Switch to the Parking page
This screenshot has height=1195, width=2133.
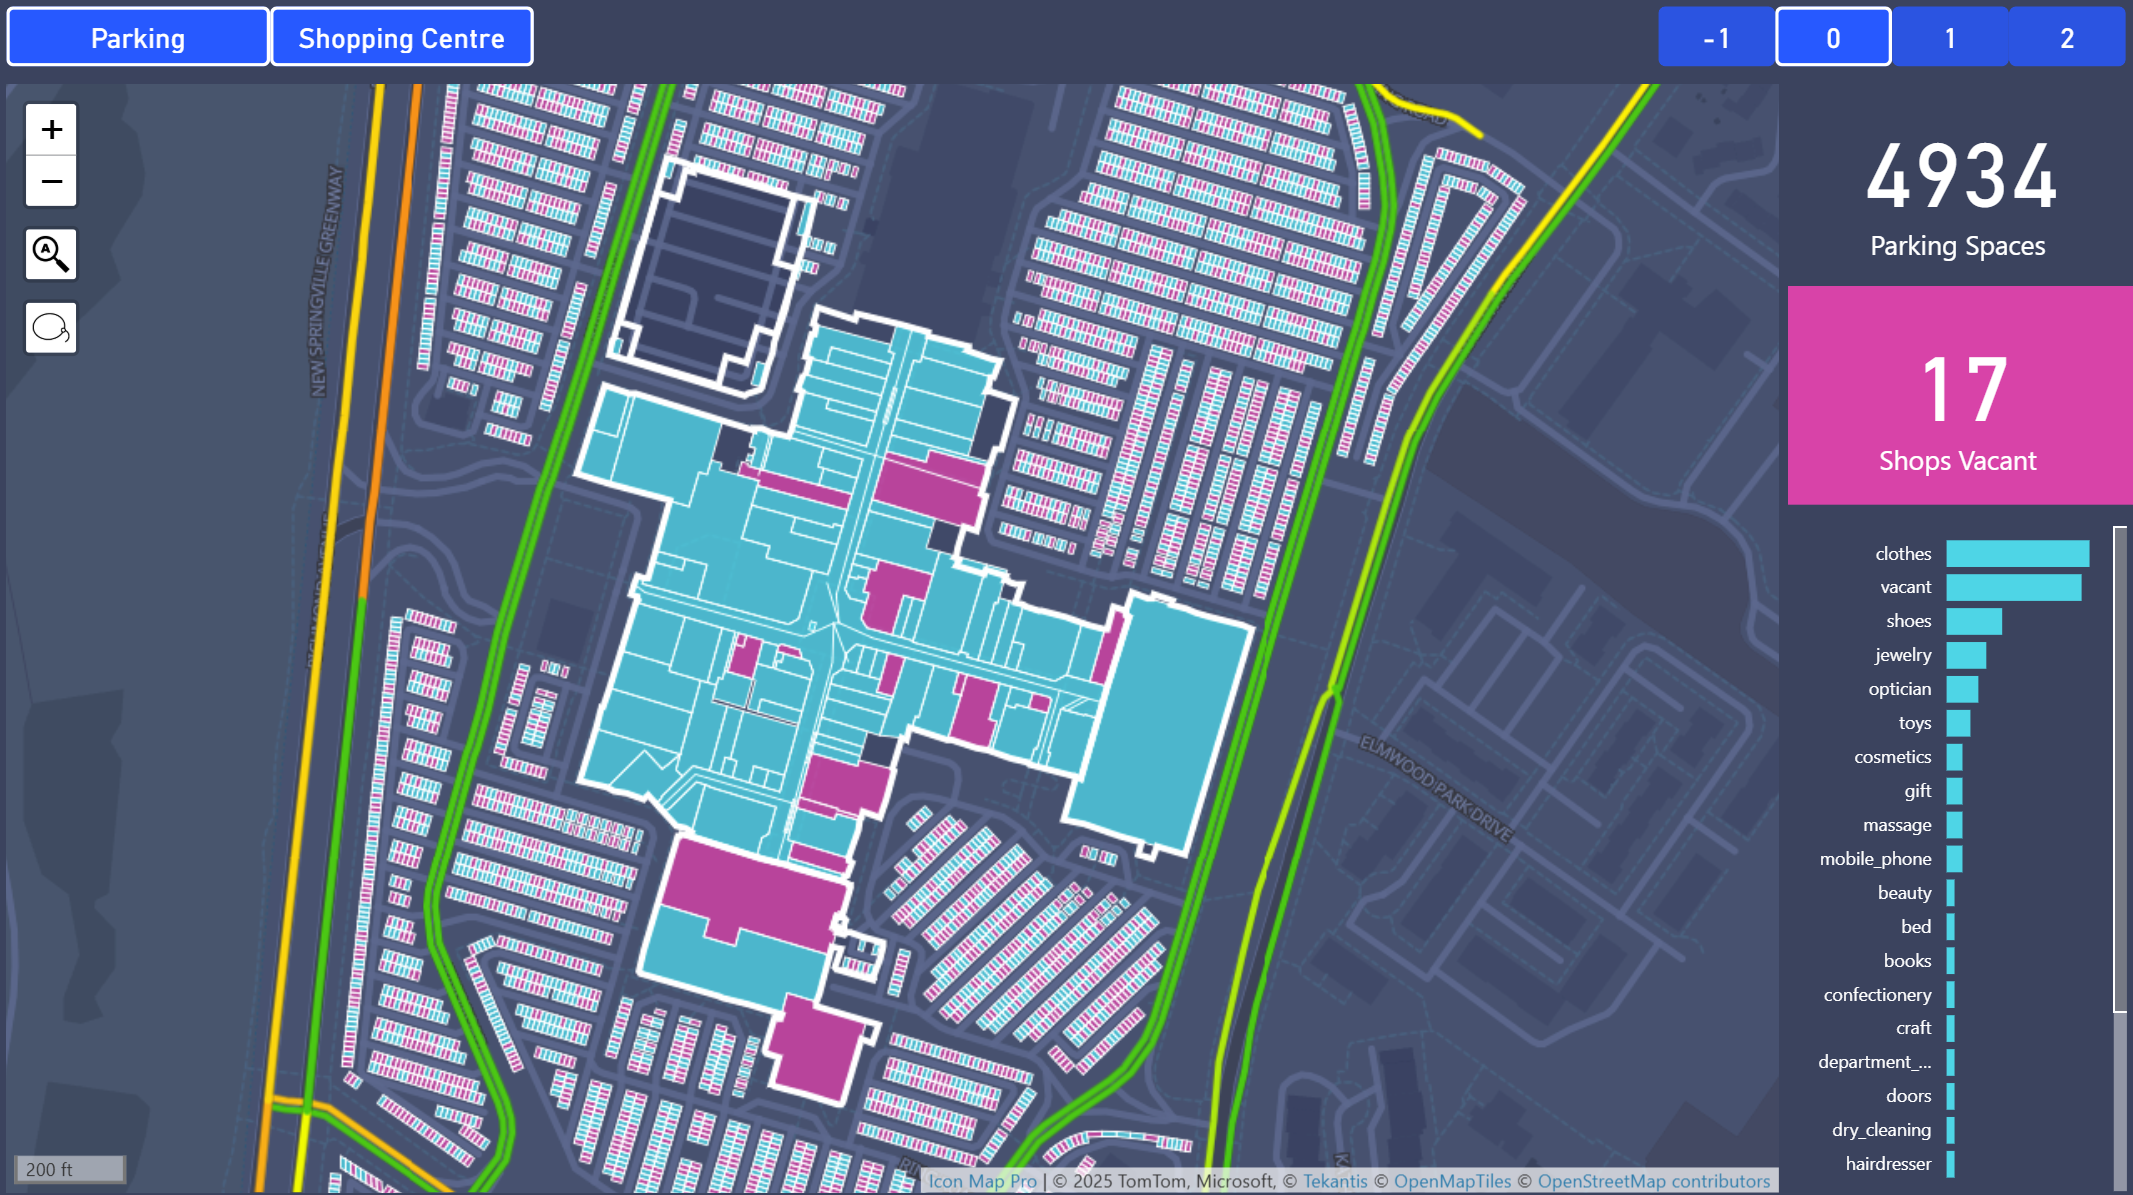[x=137, y=36]
